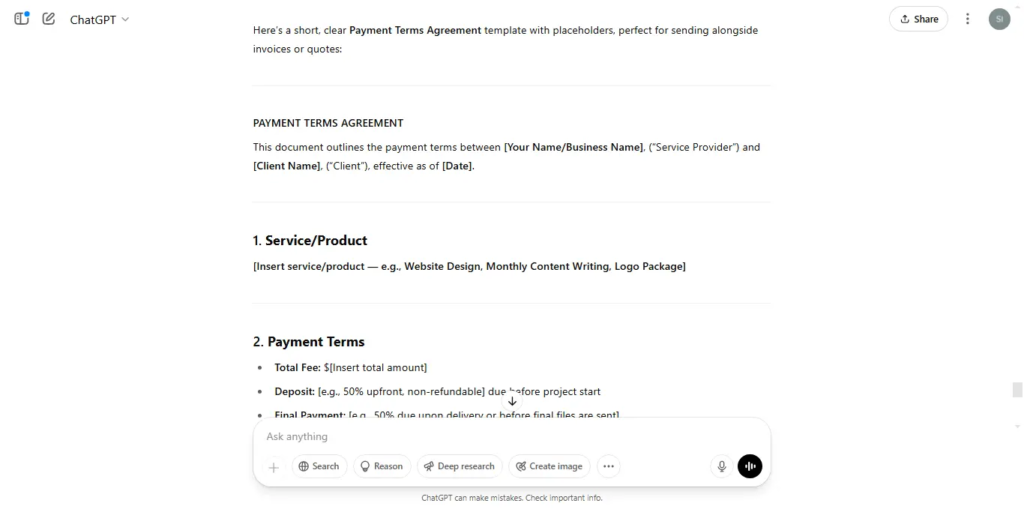Click the Payment Terms section heading

[x=309, y=342]
